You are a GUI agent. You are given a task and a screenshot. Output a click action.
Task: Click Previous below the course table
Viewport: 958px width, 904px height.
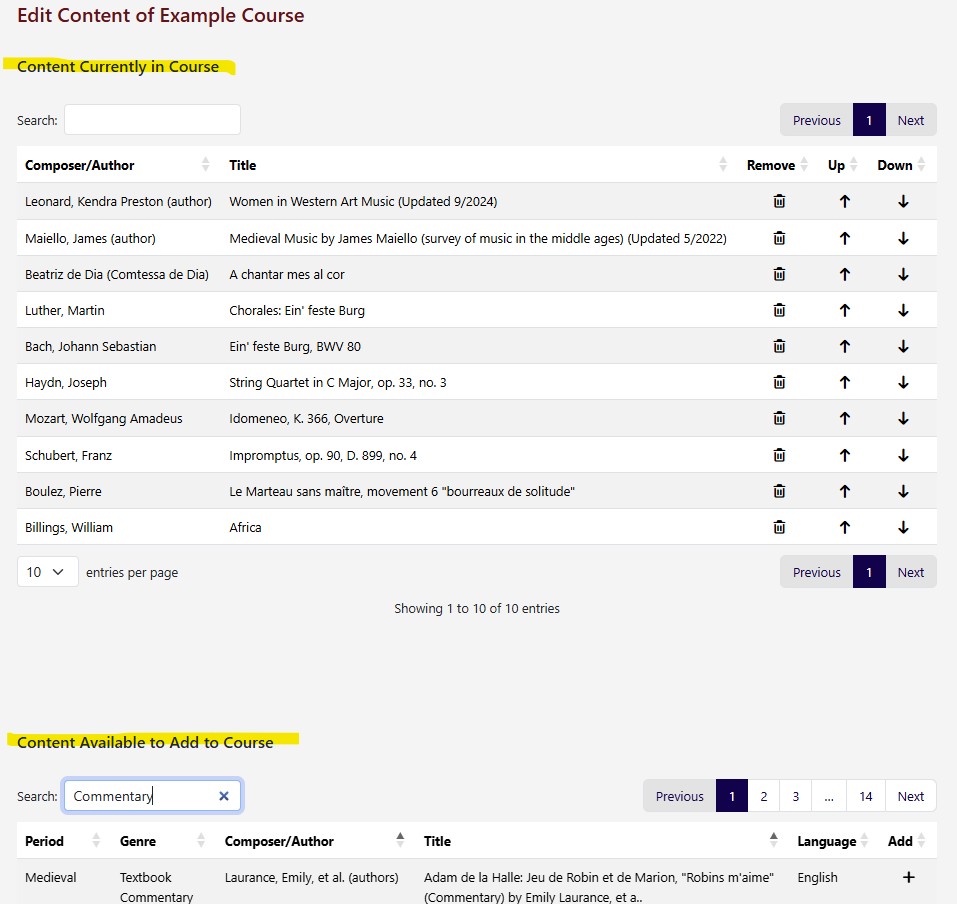(816, 572)
